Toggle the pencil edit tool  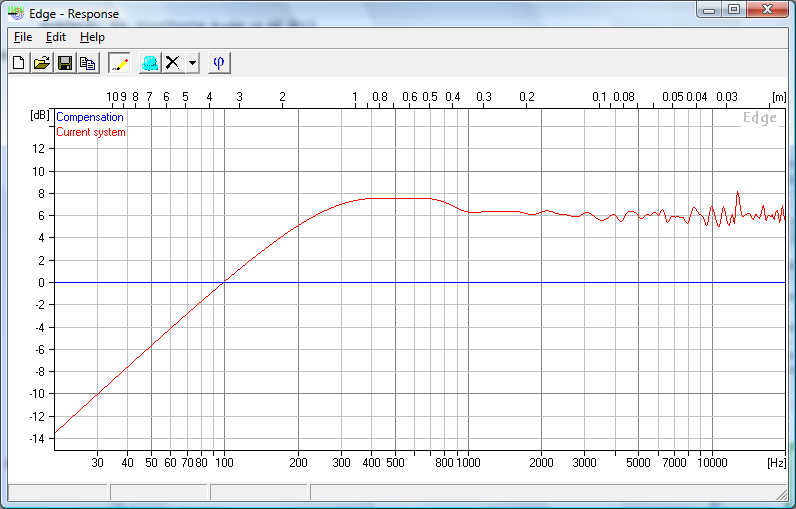119,63
